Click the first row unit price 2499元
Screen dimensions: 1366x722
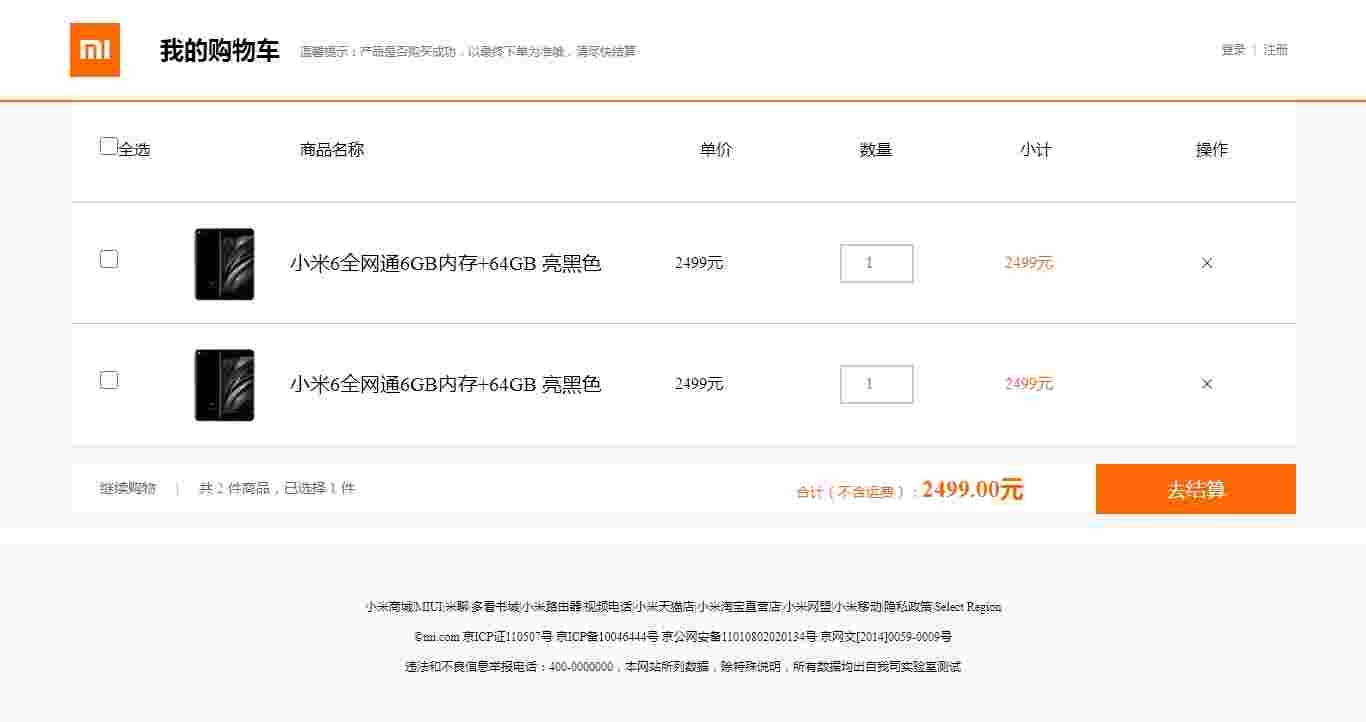(x=699, y=263)
